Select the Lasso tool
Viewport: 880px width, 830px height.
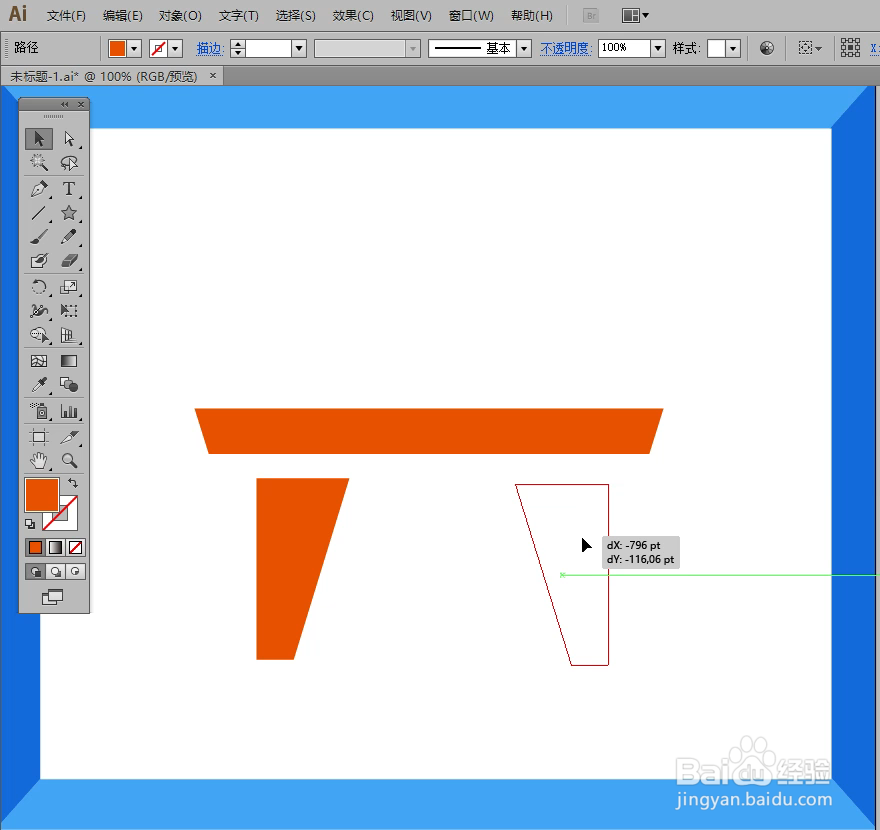point(69,163)
